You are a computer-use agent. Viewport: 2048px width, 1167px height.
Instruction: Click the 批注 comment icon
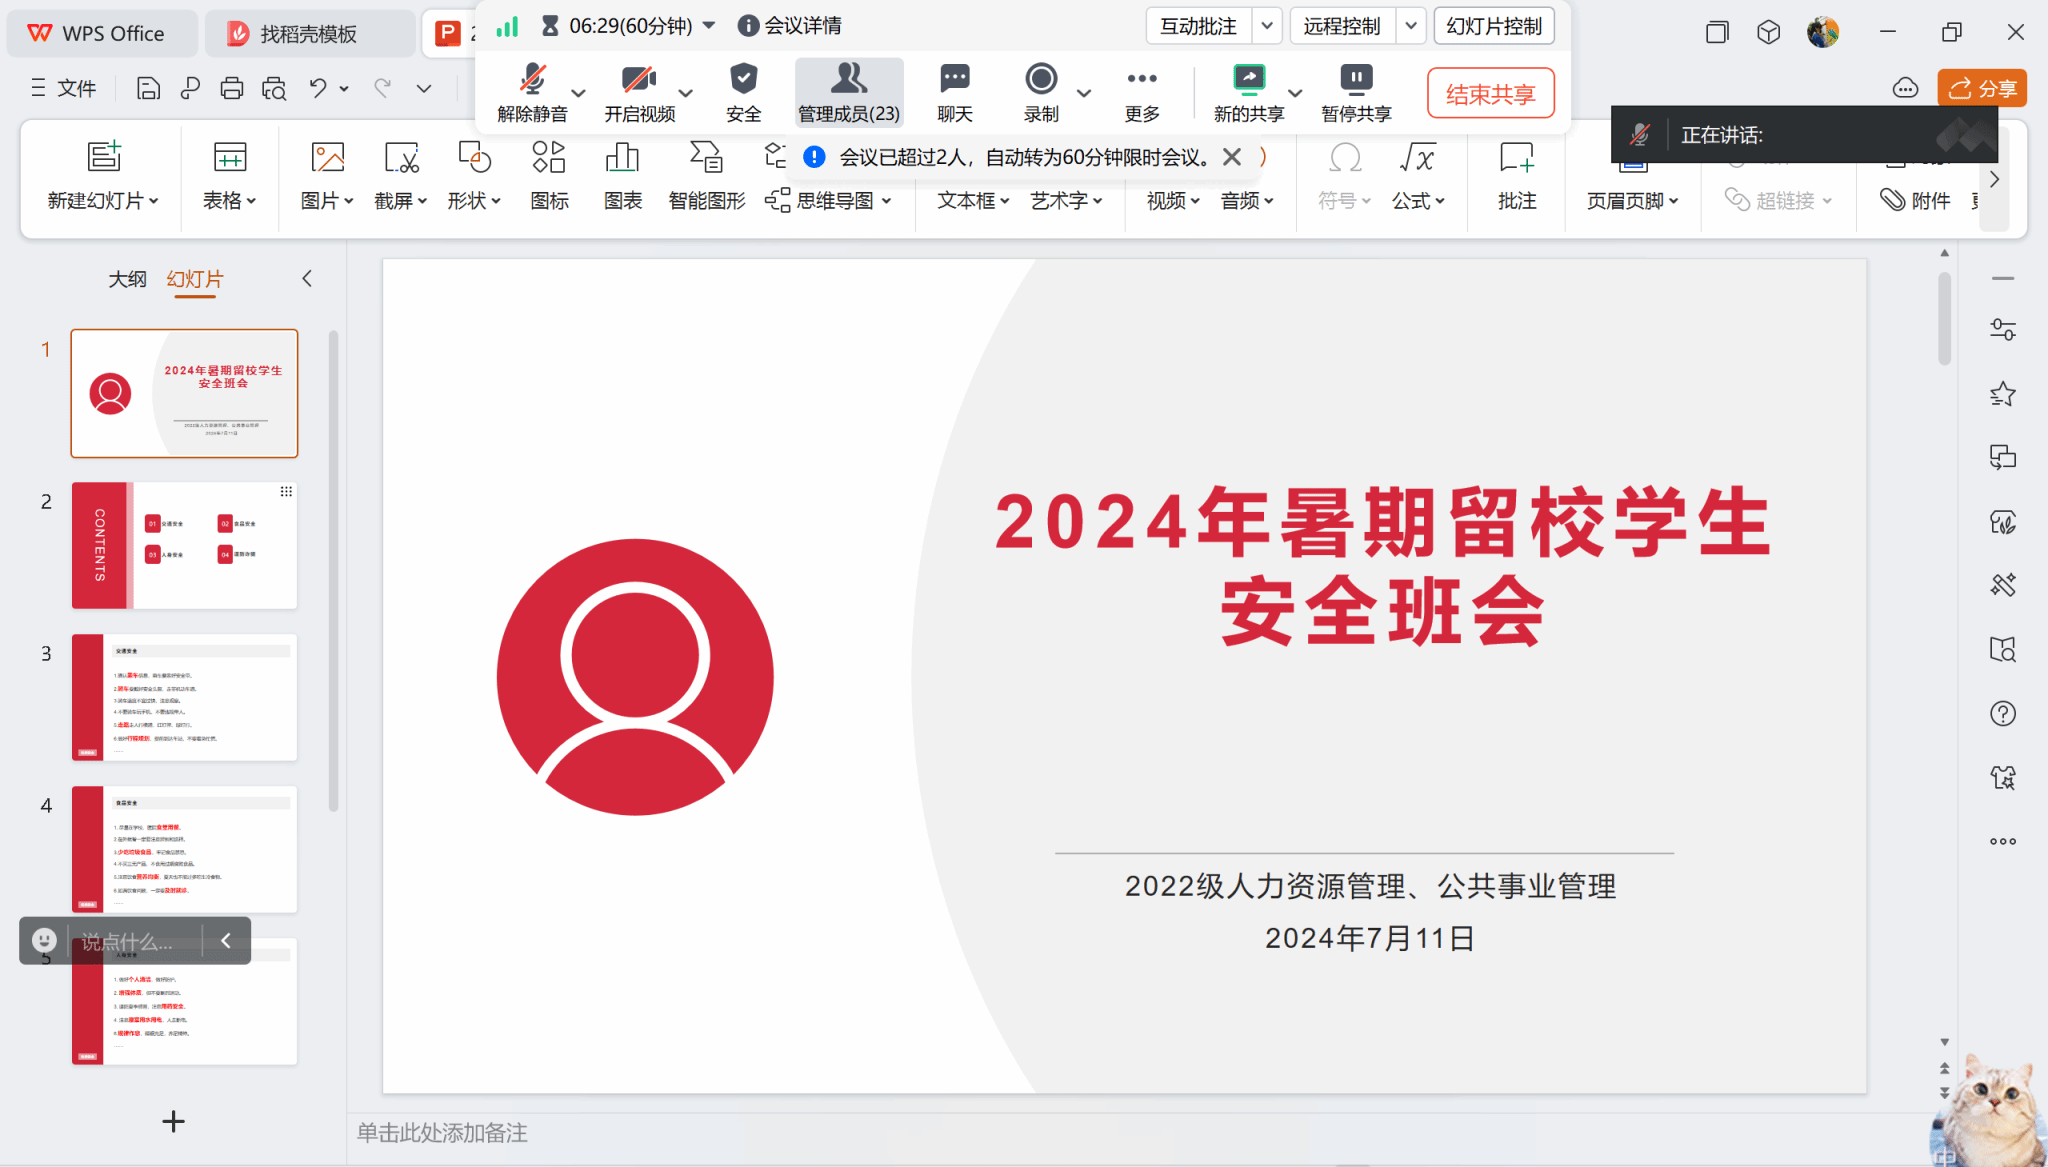point(1516,158)
